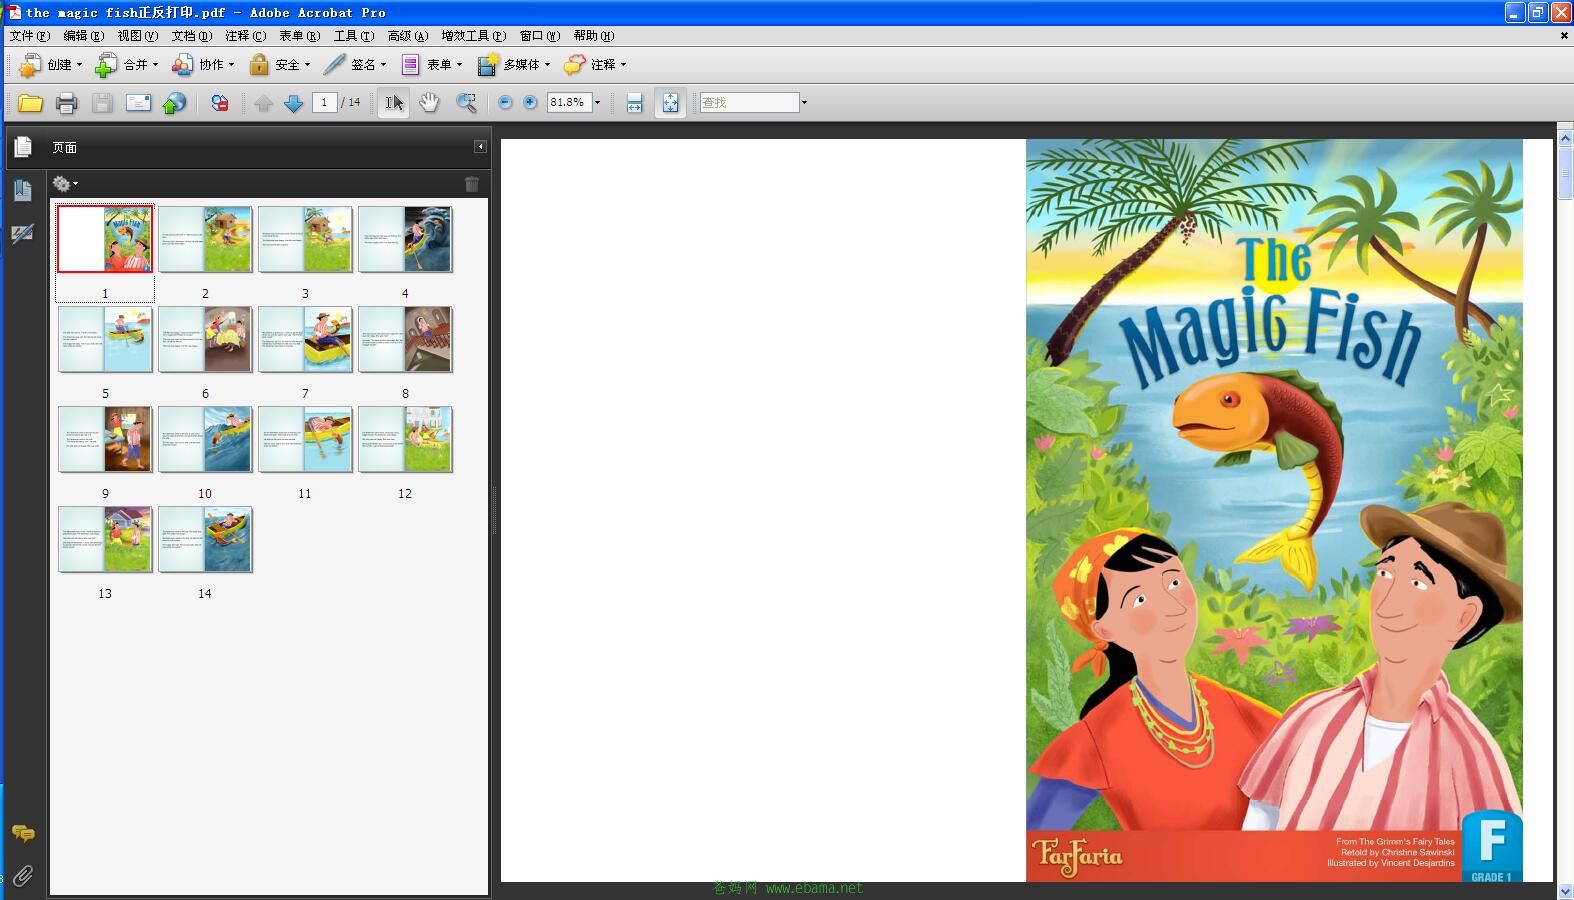The width and height of the screenshot is (1574, 900).
Task: Open the 协作 (Collaborate) dropdown
Action: tap(203, 65)
